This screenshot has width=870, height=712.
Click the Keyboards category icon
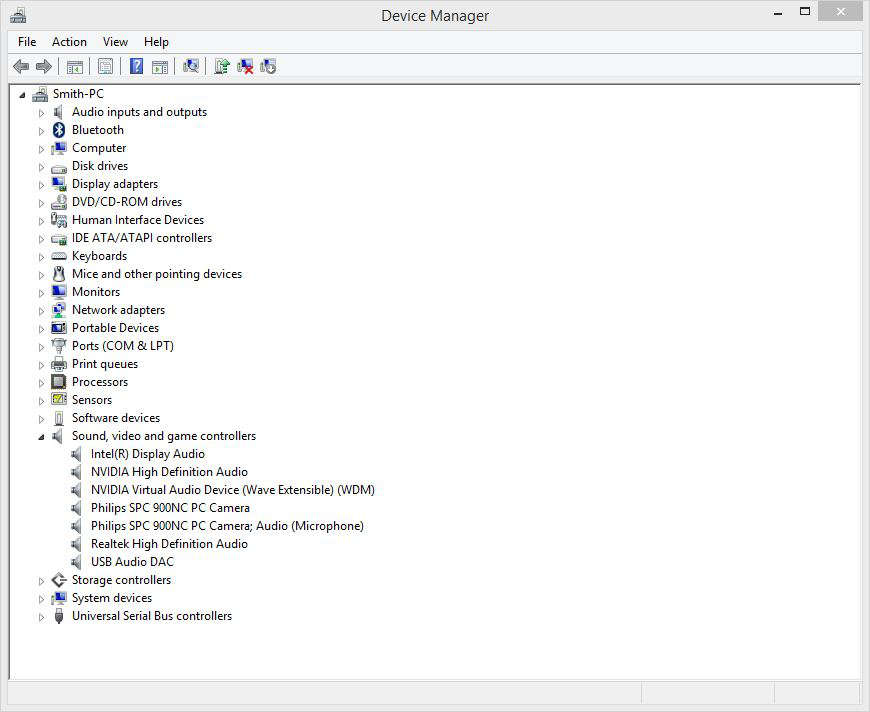(x=59, y=256)
